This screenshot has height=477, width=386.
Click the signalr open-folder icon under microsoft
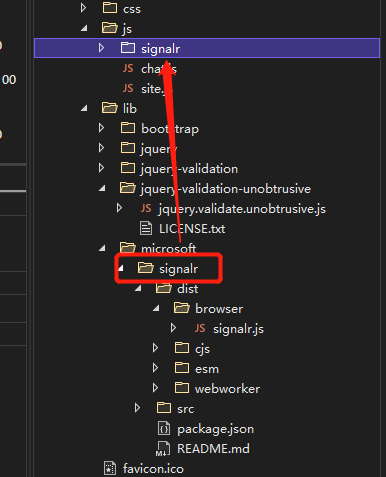[146, 268]
